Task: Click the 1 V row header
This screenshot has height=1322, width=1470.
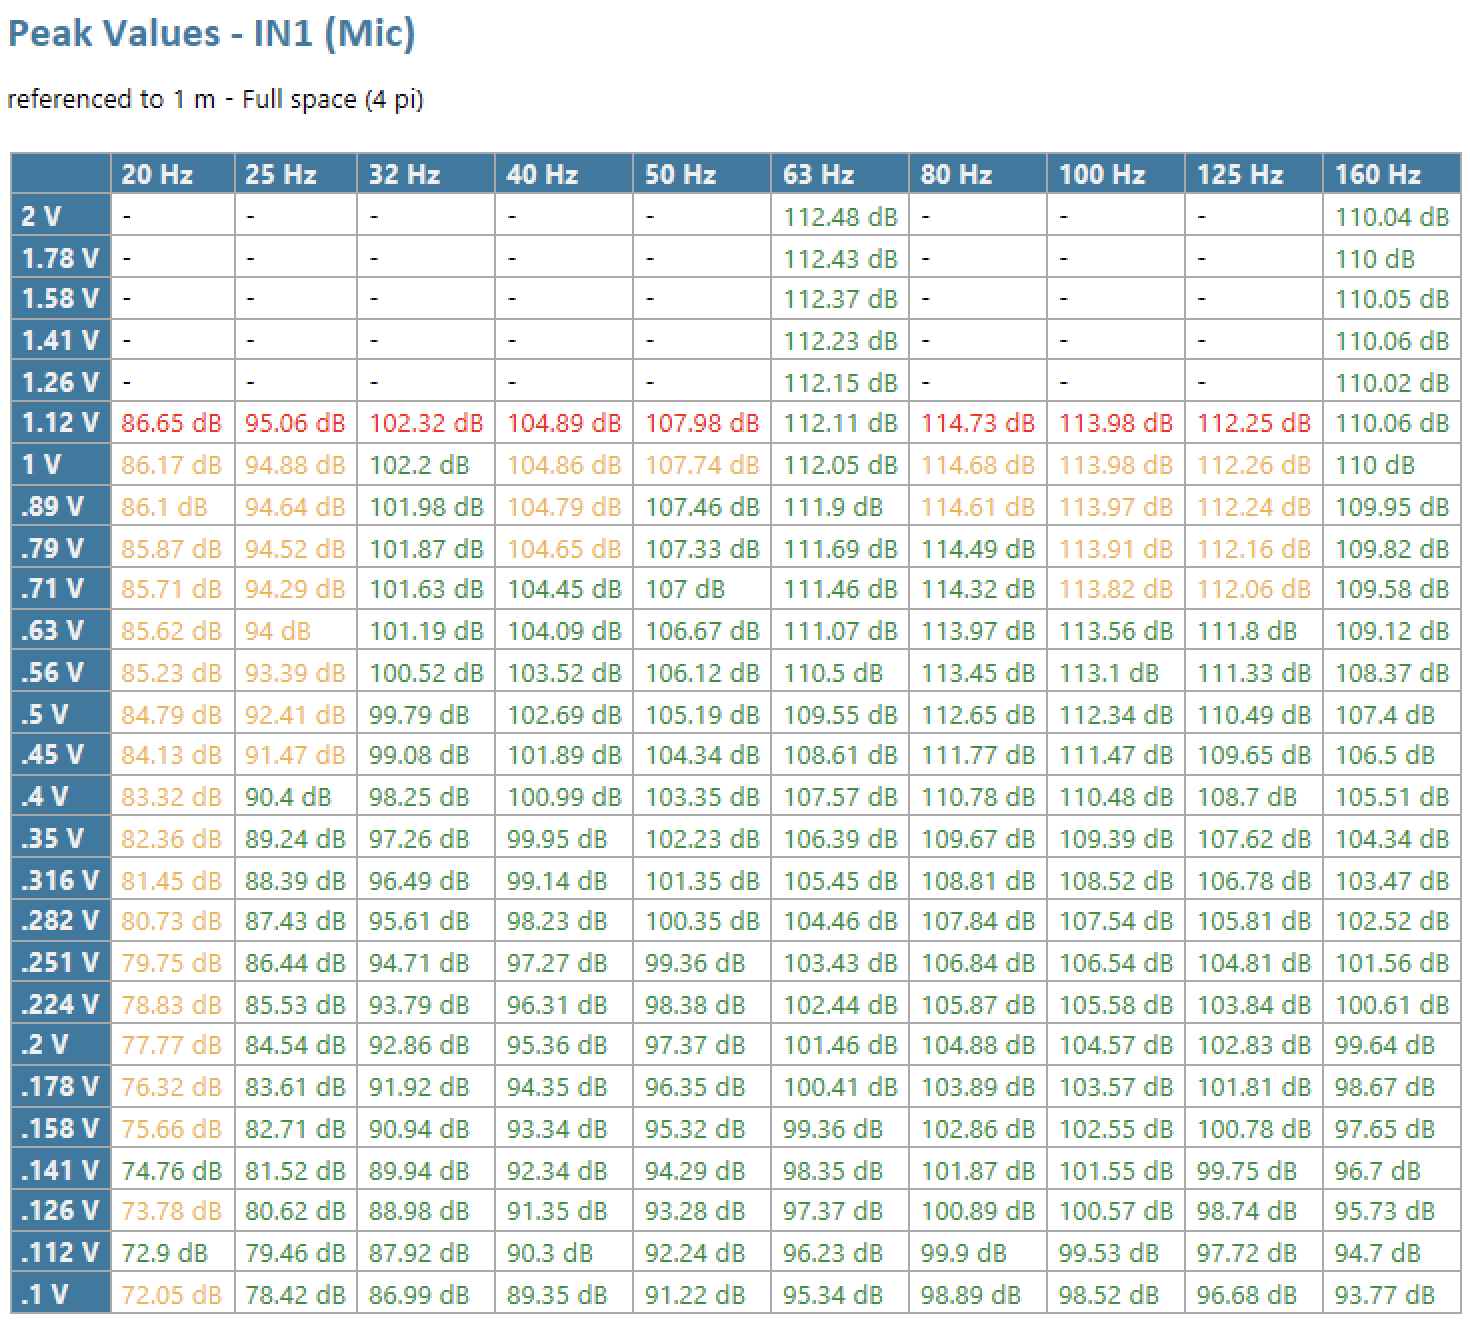Action: click(61, 465)
